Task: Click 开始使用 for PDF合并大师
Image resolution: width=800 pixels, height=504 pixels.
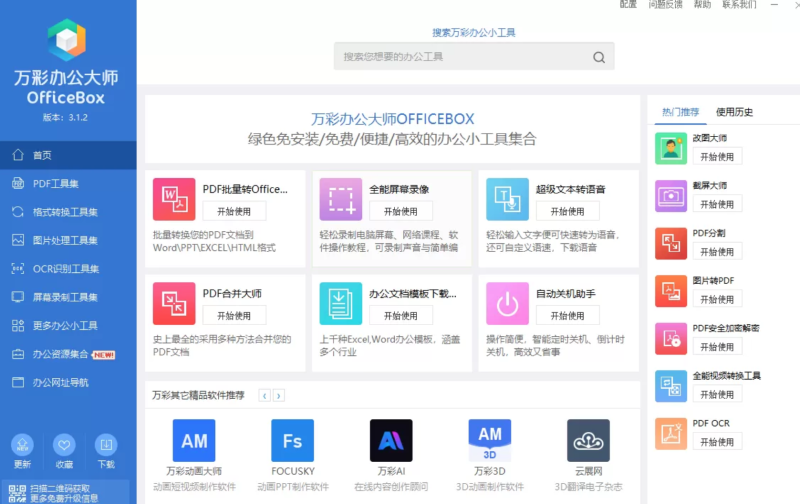Action: (234, 316)
